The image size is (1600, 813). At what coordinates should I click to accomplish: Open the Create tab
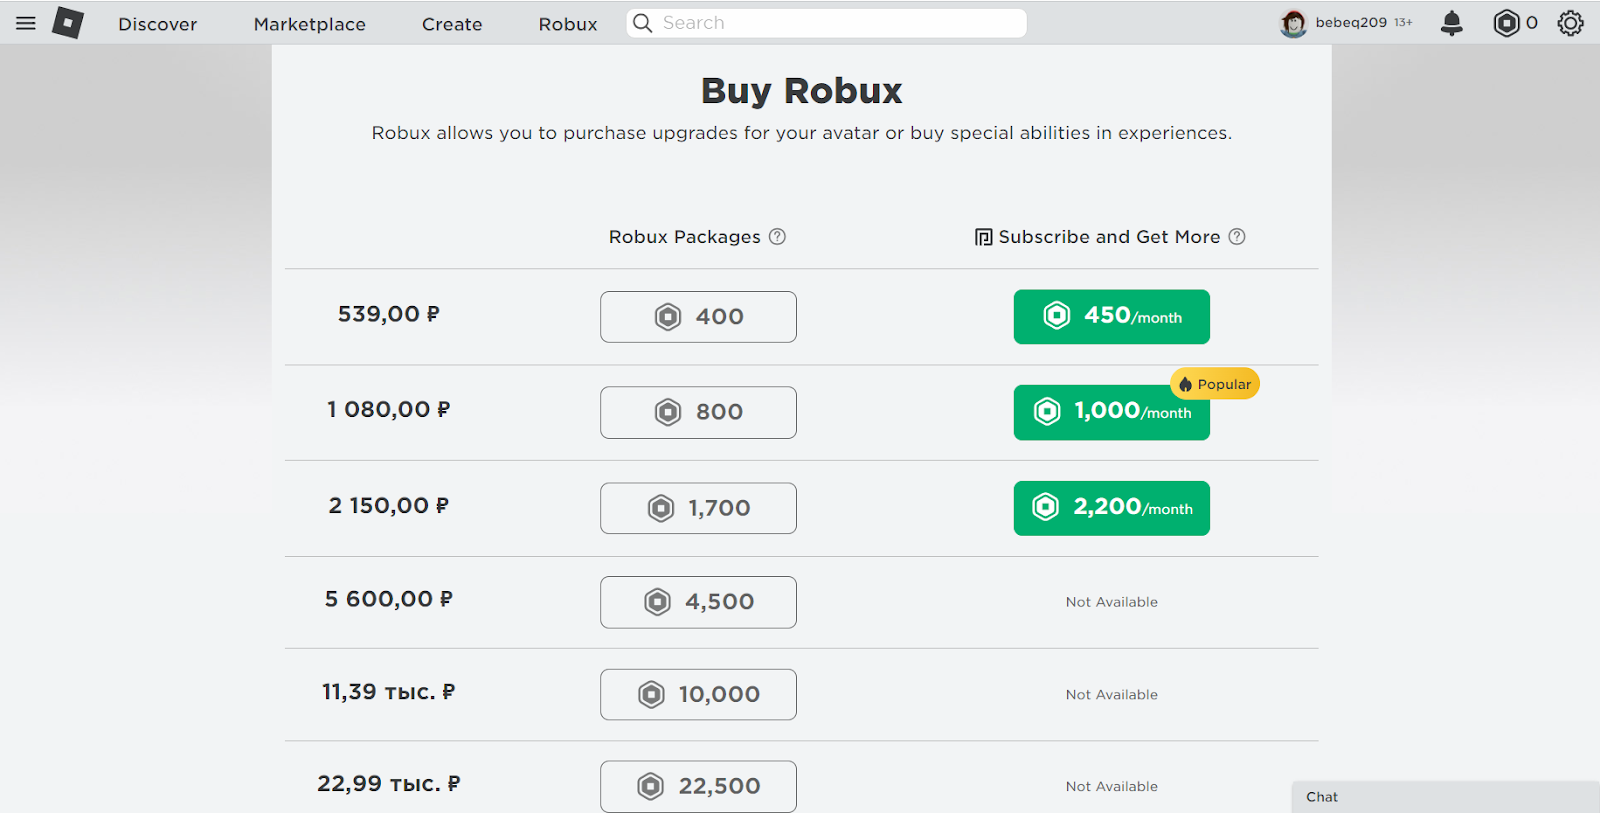point(452,24)
